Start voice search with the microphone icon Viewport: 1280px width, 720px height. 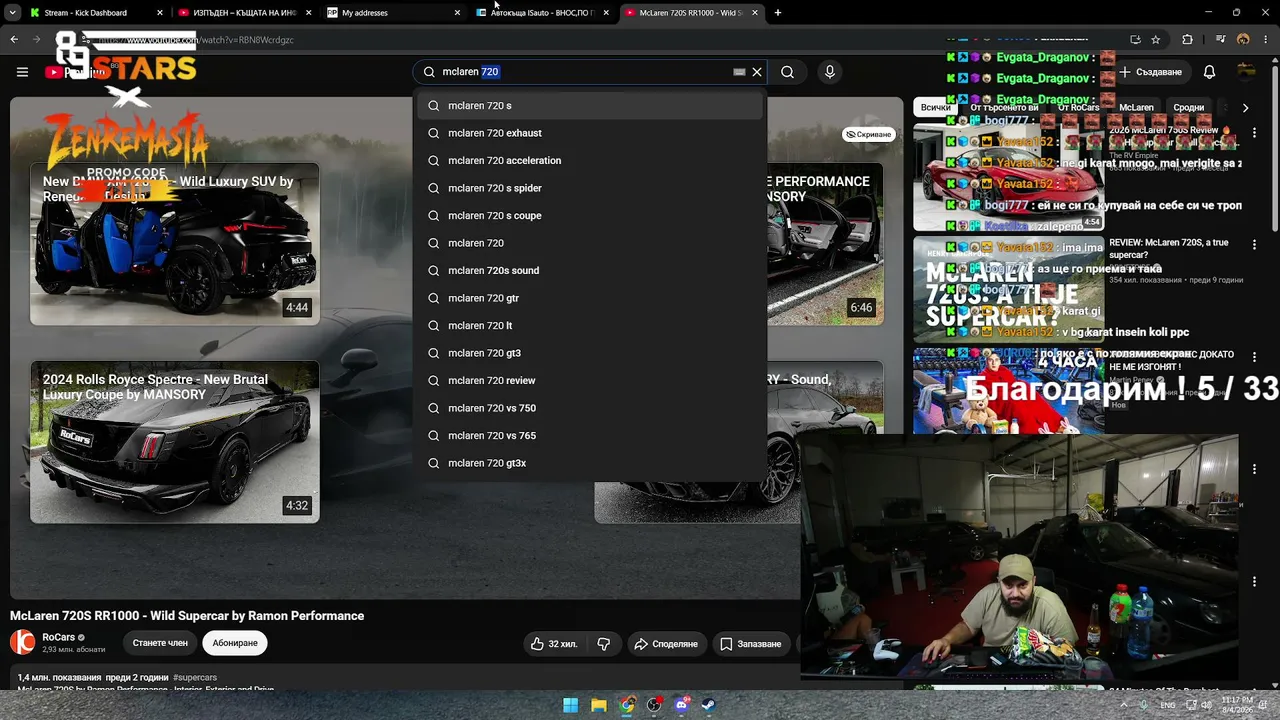pyautogui.click(x=829, y=72)
